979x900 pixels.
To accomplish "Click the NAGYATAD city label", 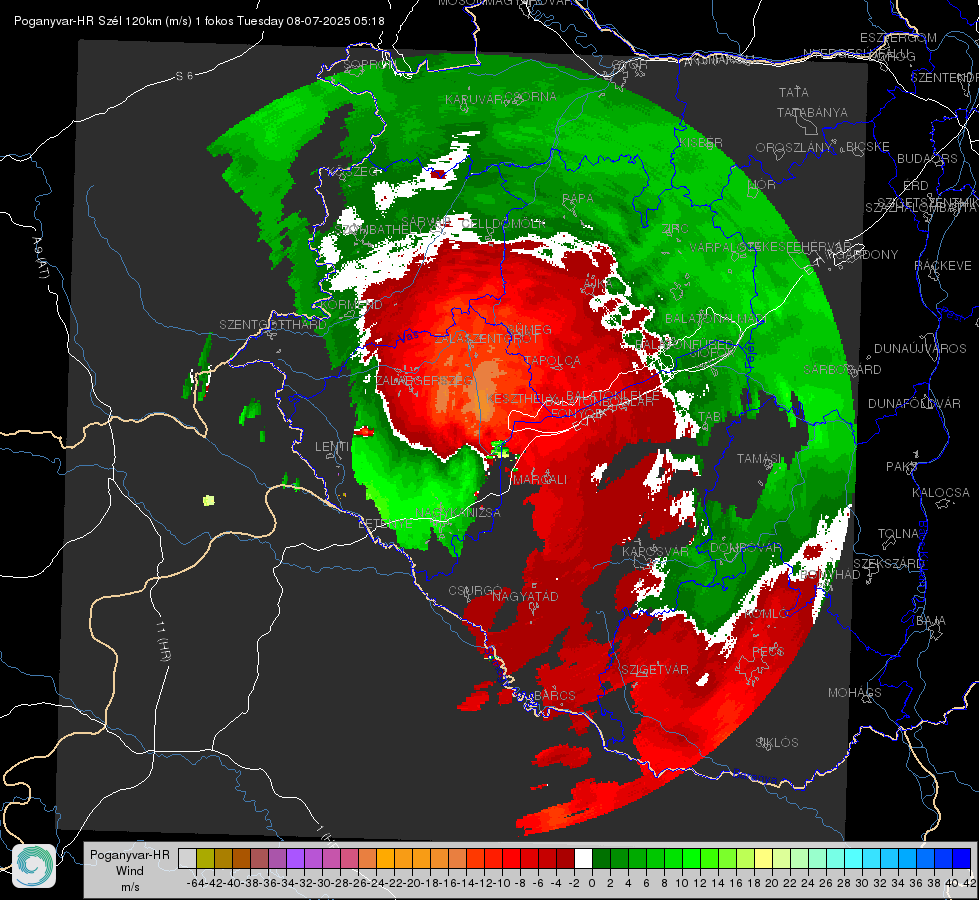I will (525, 596).
